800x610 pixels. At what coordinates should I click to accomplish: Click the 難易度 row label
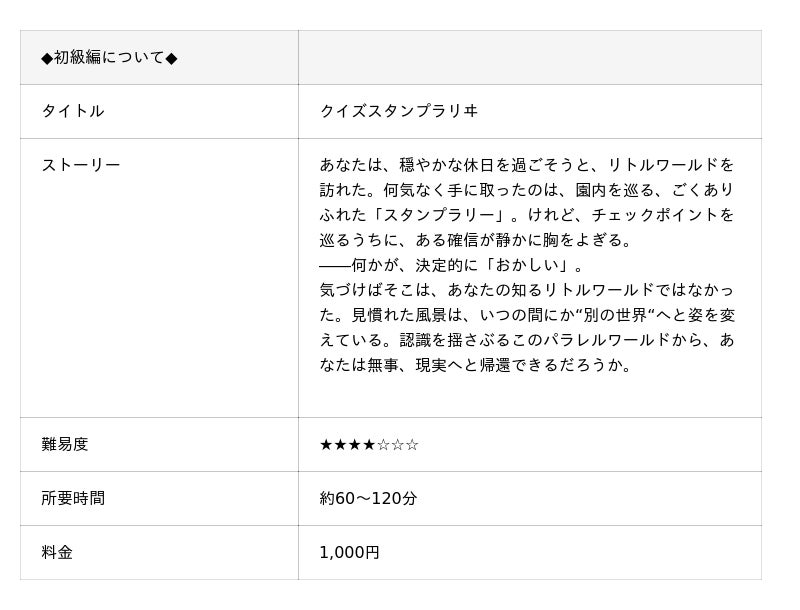point(65,444)
